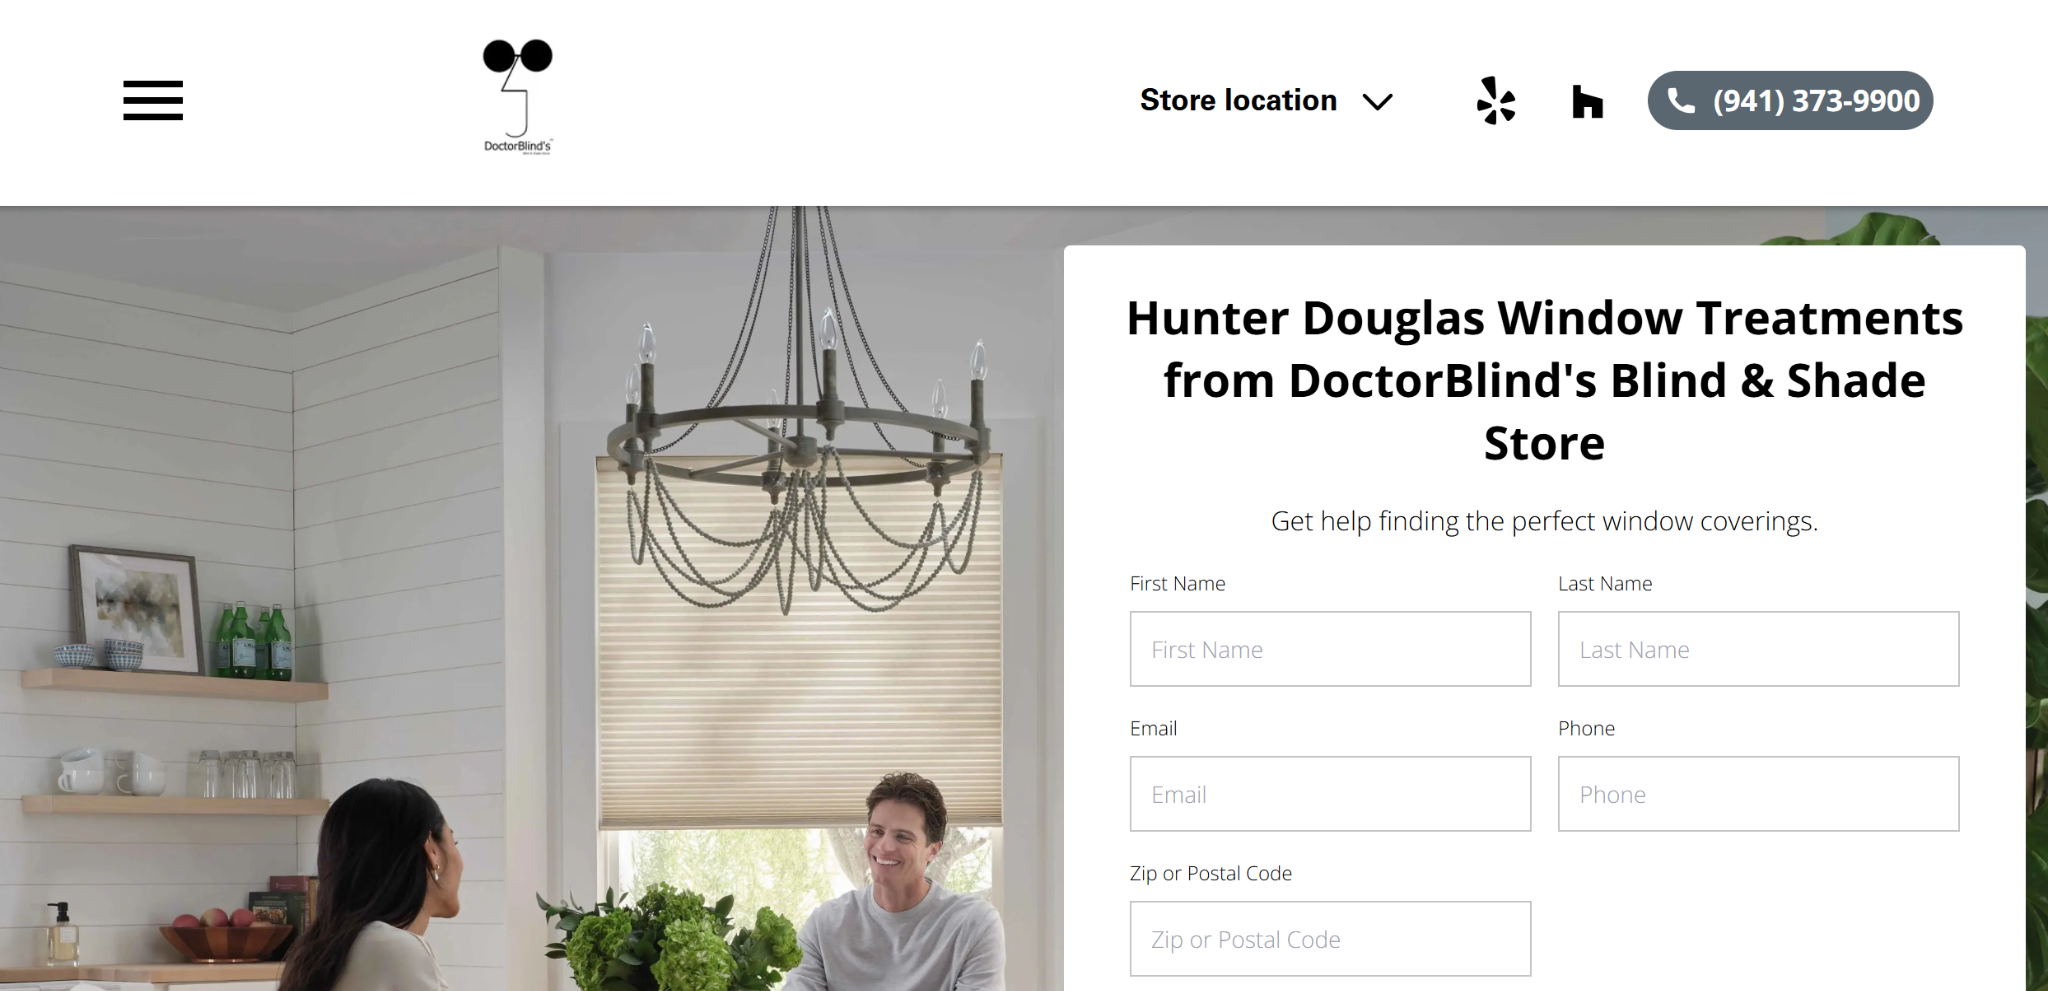Call (941) 373-9900 button
The width and height of the screenshot is (2048, 991).
pyautogui.click(x=1790, y=100)
